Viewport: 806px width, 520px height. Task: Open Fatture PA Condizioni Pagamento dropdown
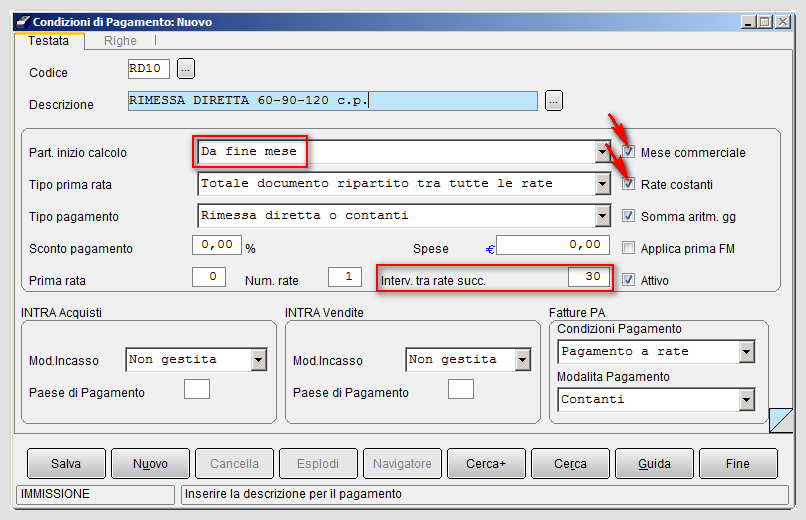click(747, 352)
